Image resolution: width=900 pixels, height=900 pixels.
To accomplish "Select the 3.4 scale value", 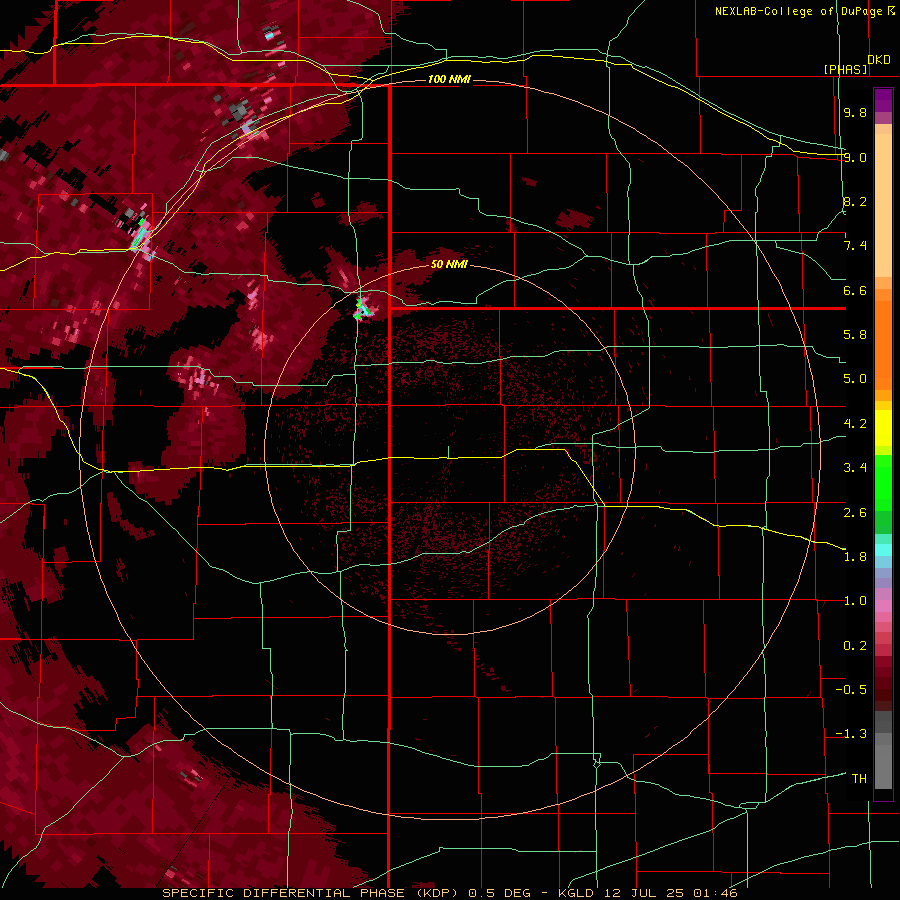I will click(855, 468).
